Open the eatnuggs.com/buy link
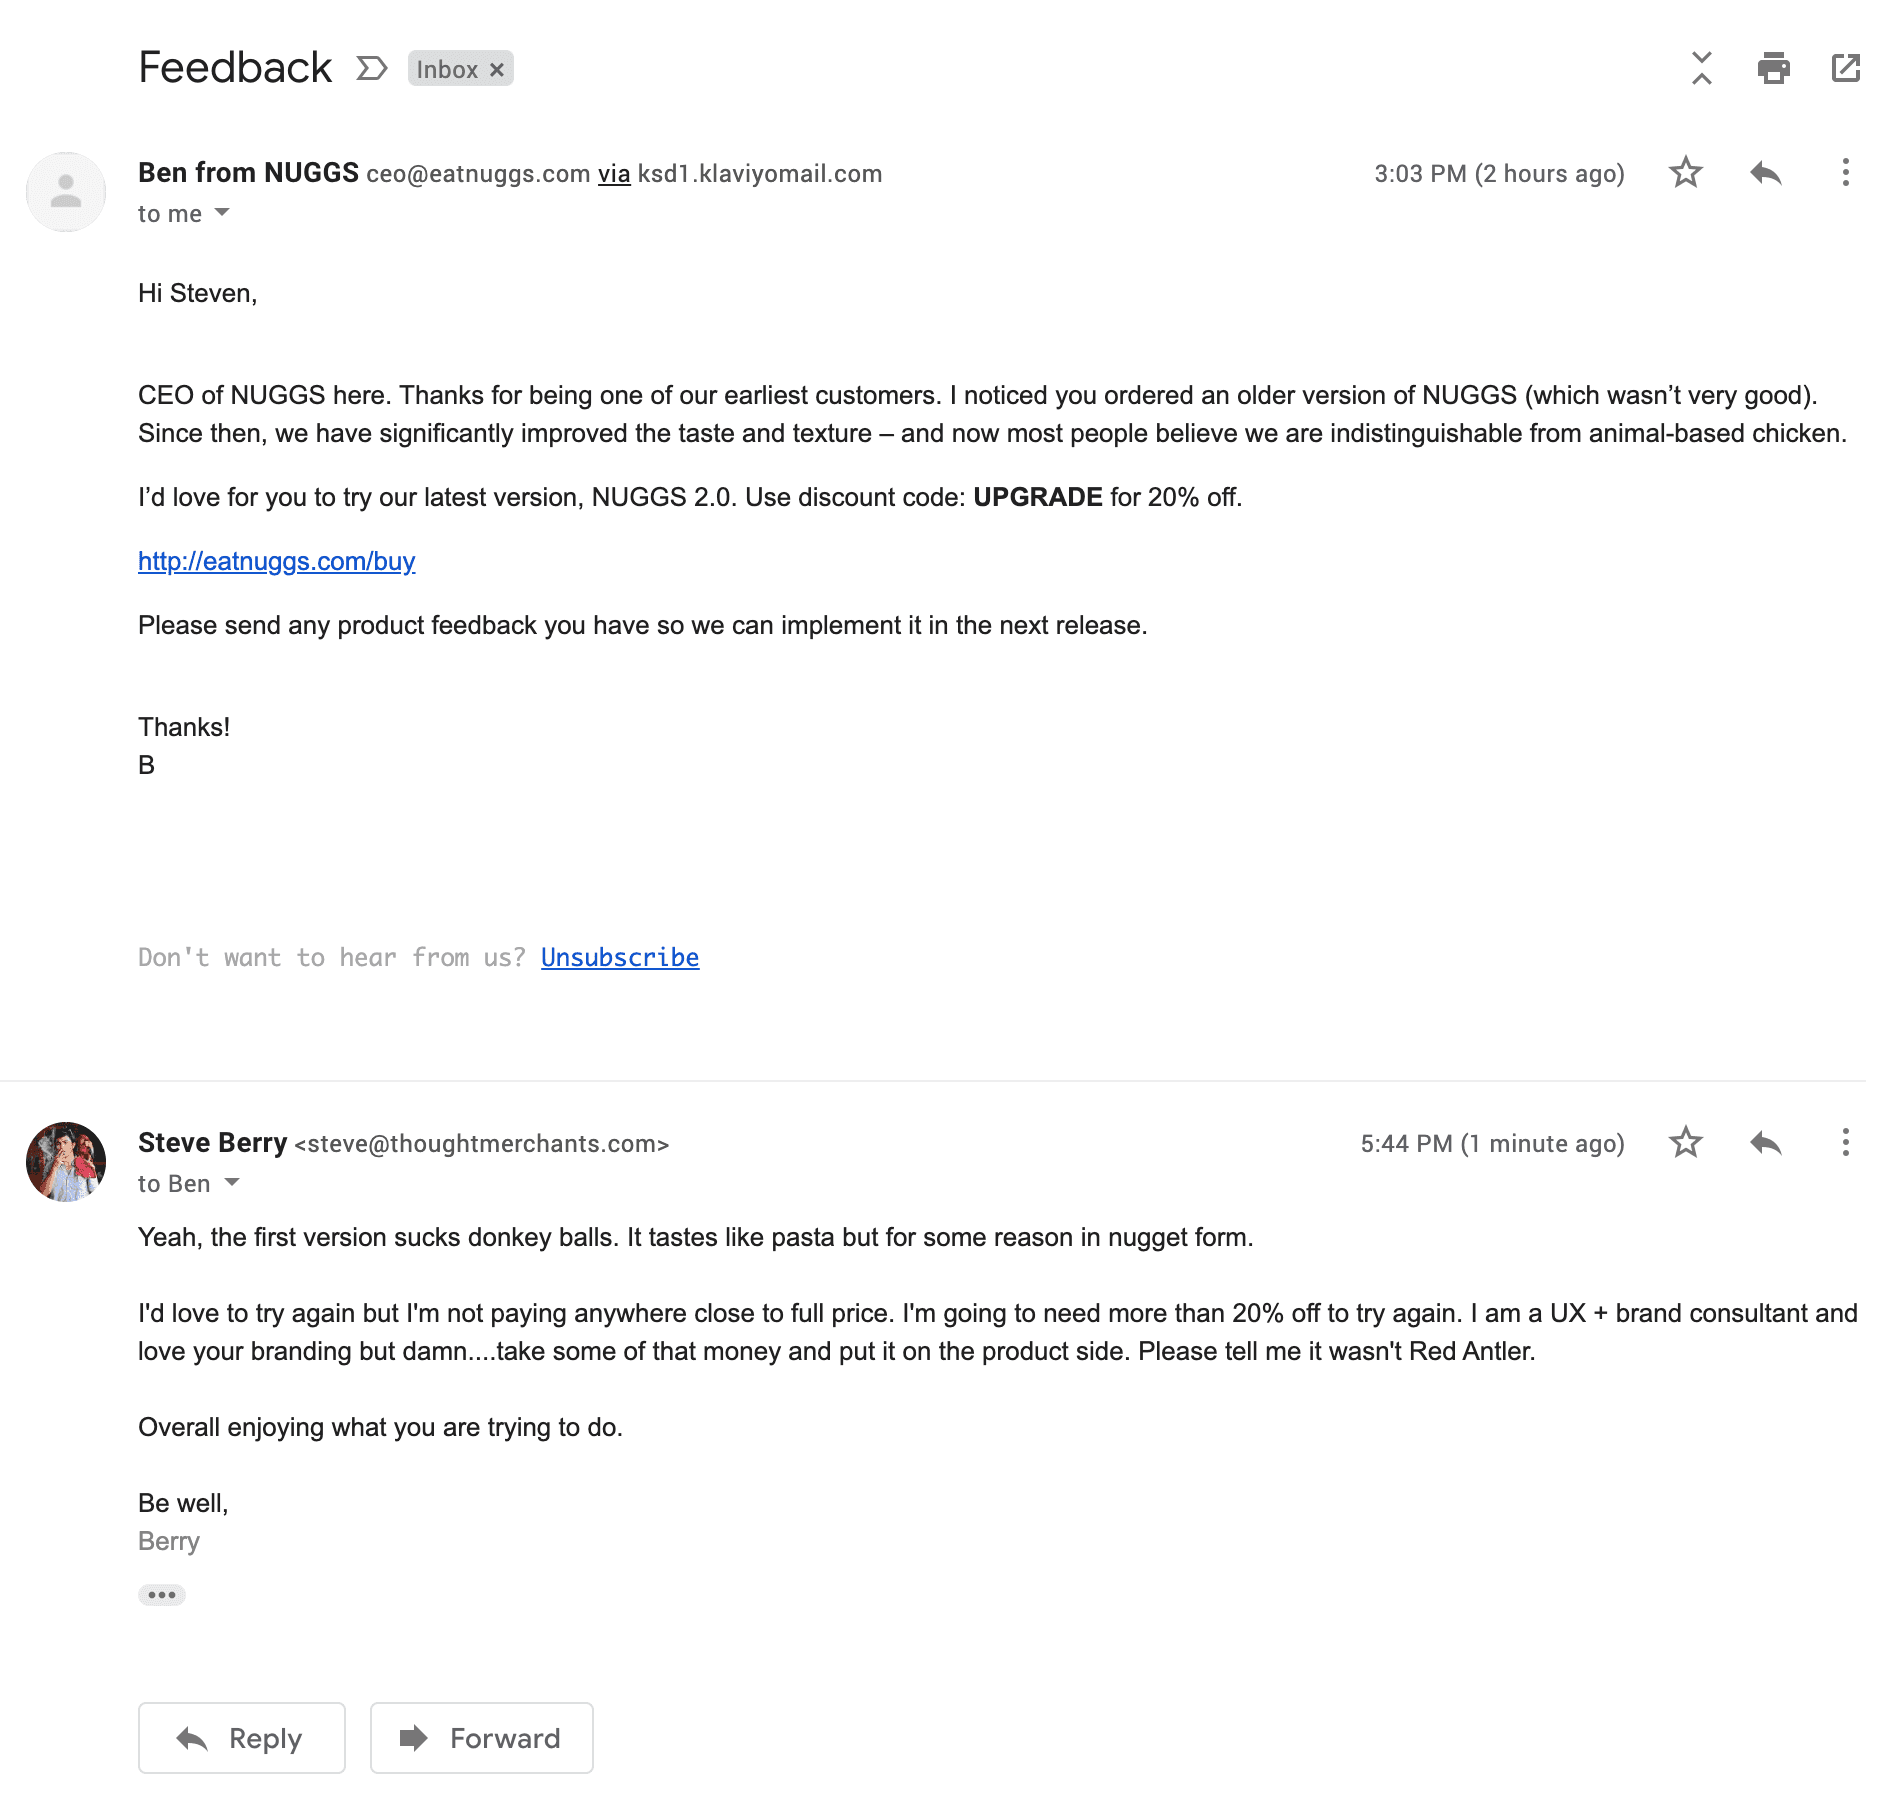The height and width of the screenshot is (1810, 1902). coord(276,562)
